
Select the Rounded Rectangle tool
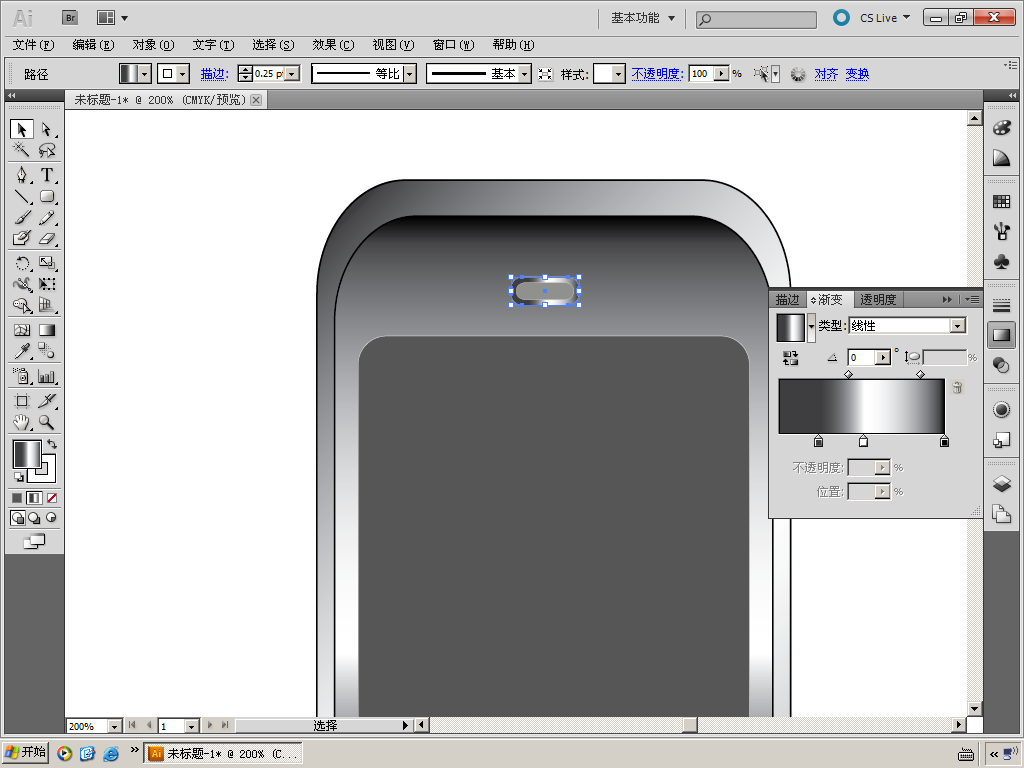point(46,196)
